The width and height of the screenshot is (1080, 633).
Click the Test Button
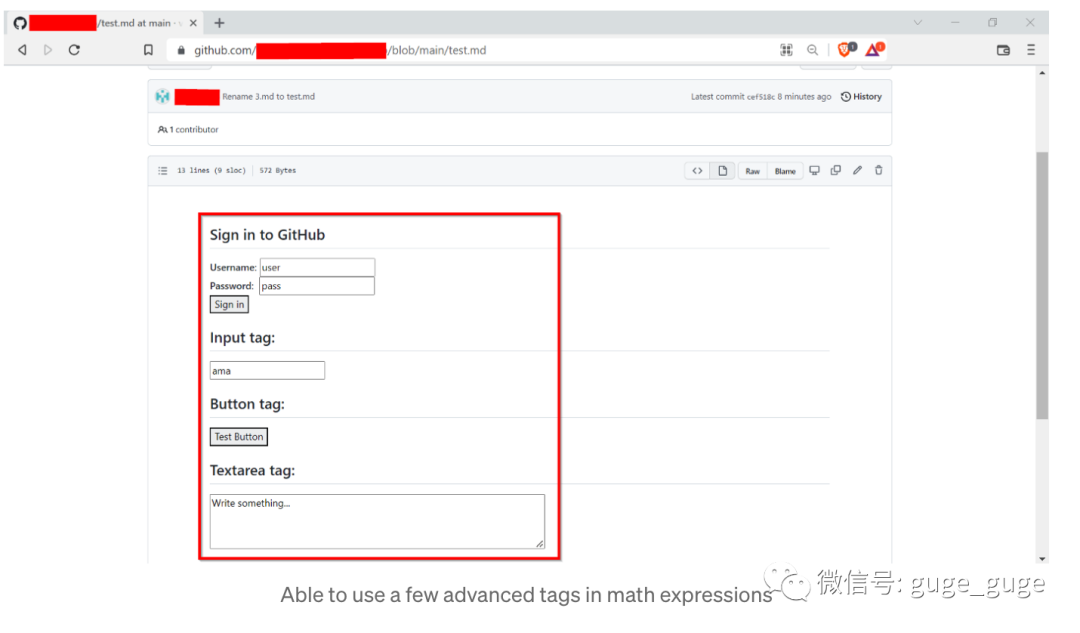(x=238, y=437)
